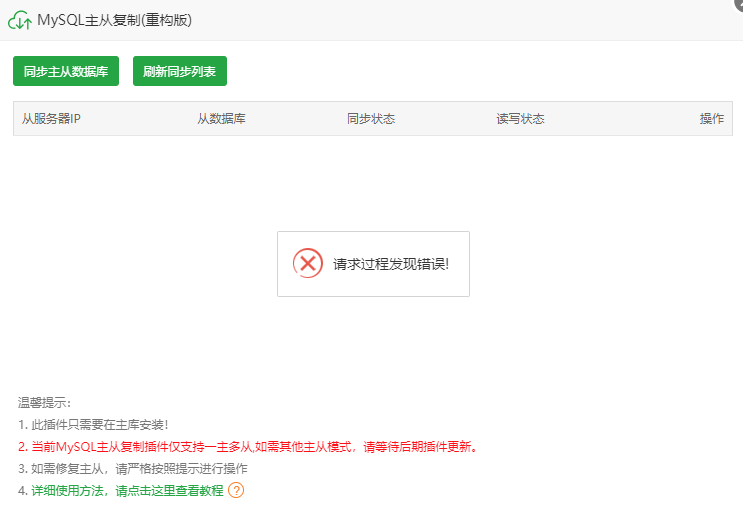Click the MySQL replication cloud sync icon

click(20, 20)
